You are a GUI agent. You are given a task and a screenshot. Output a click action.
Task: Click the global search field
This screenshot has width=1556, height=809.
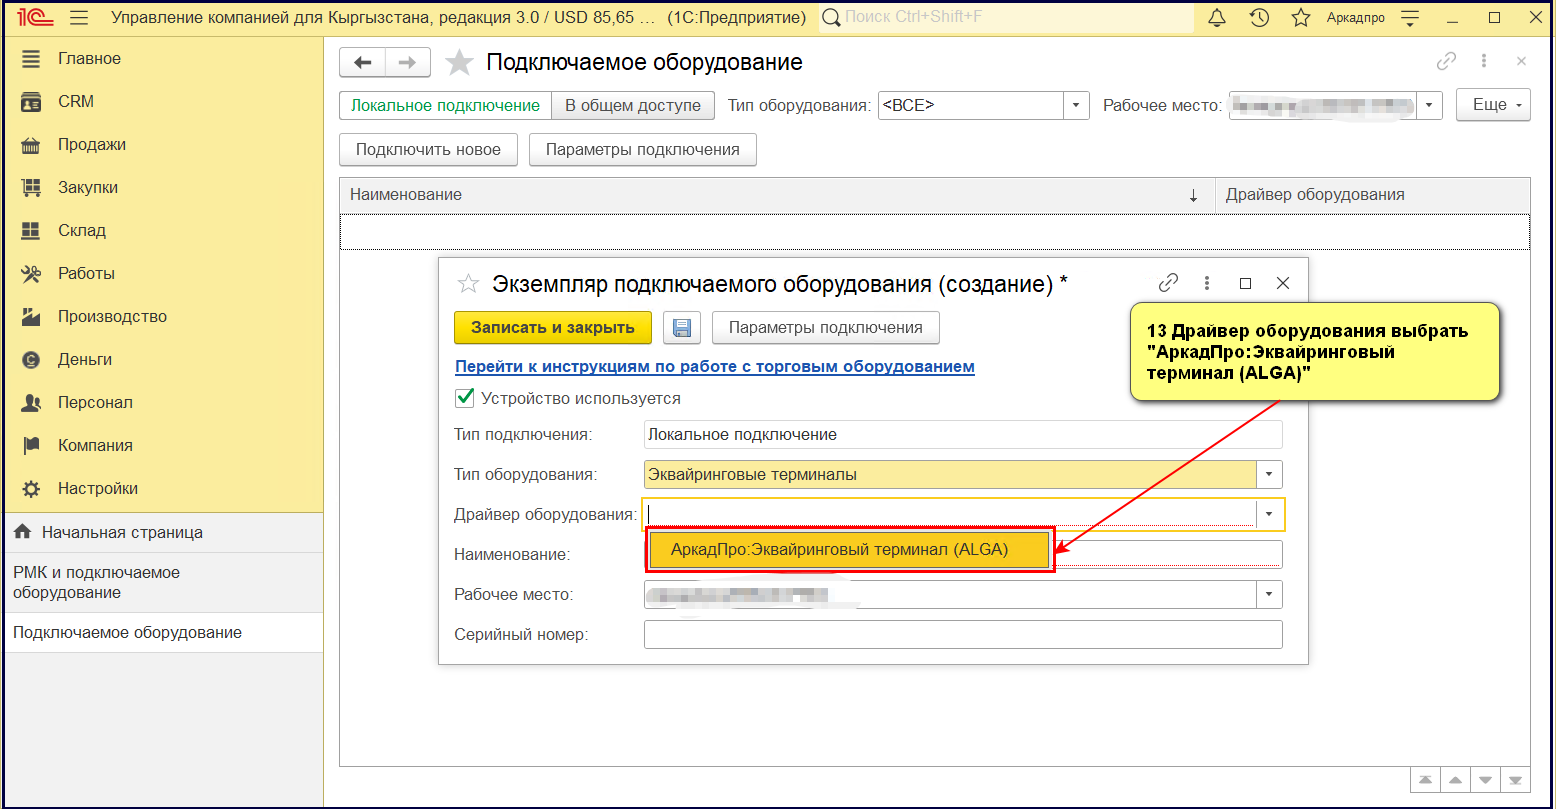[x=1005, y=18]
